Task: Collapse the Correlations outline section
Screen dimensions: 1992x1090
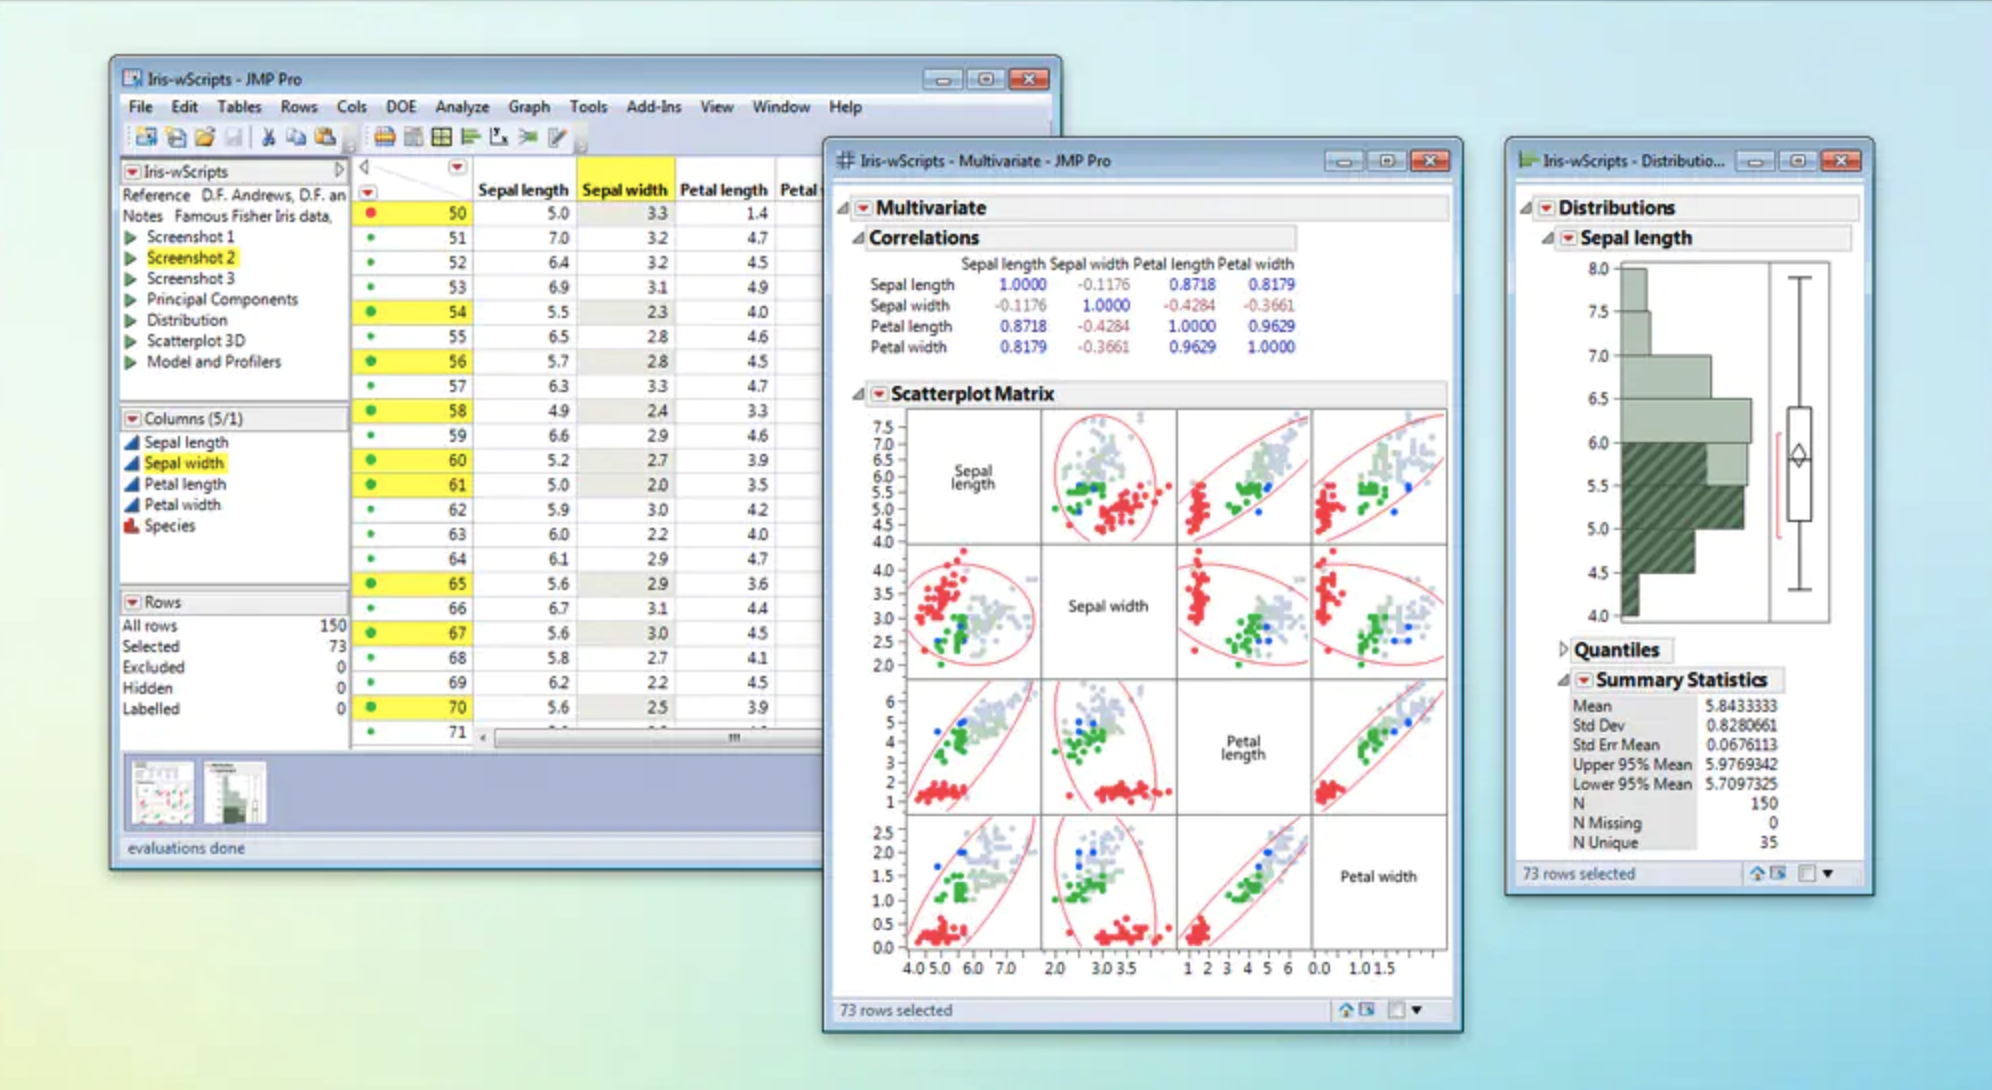Action: coord(858,238)
